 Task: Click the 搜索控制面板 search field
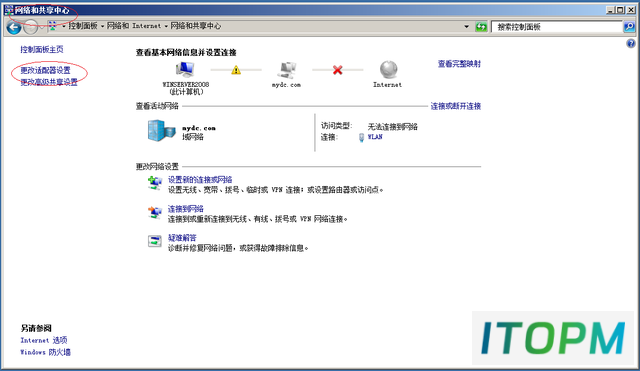point(557,27)
